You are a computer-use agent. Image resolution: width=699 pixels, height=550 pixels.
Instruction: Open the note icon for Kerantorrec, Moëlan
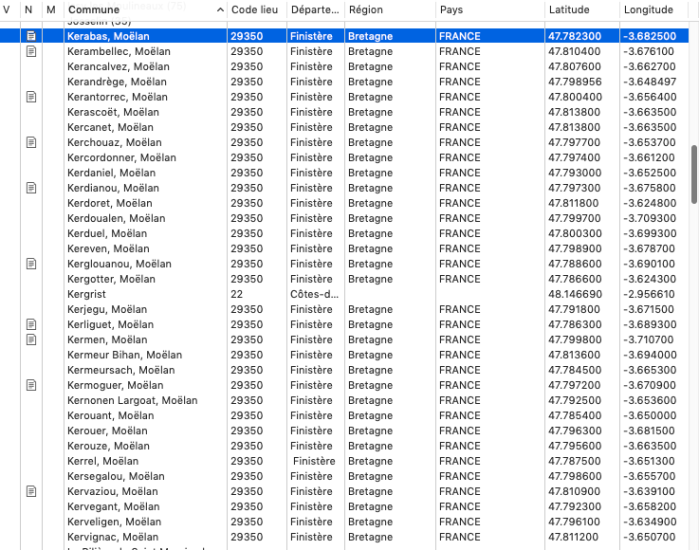coord(31,97)
